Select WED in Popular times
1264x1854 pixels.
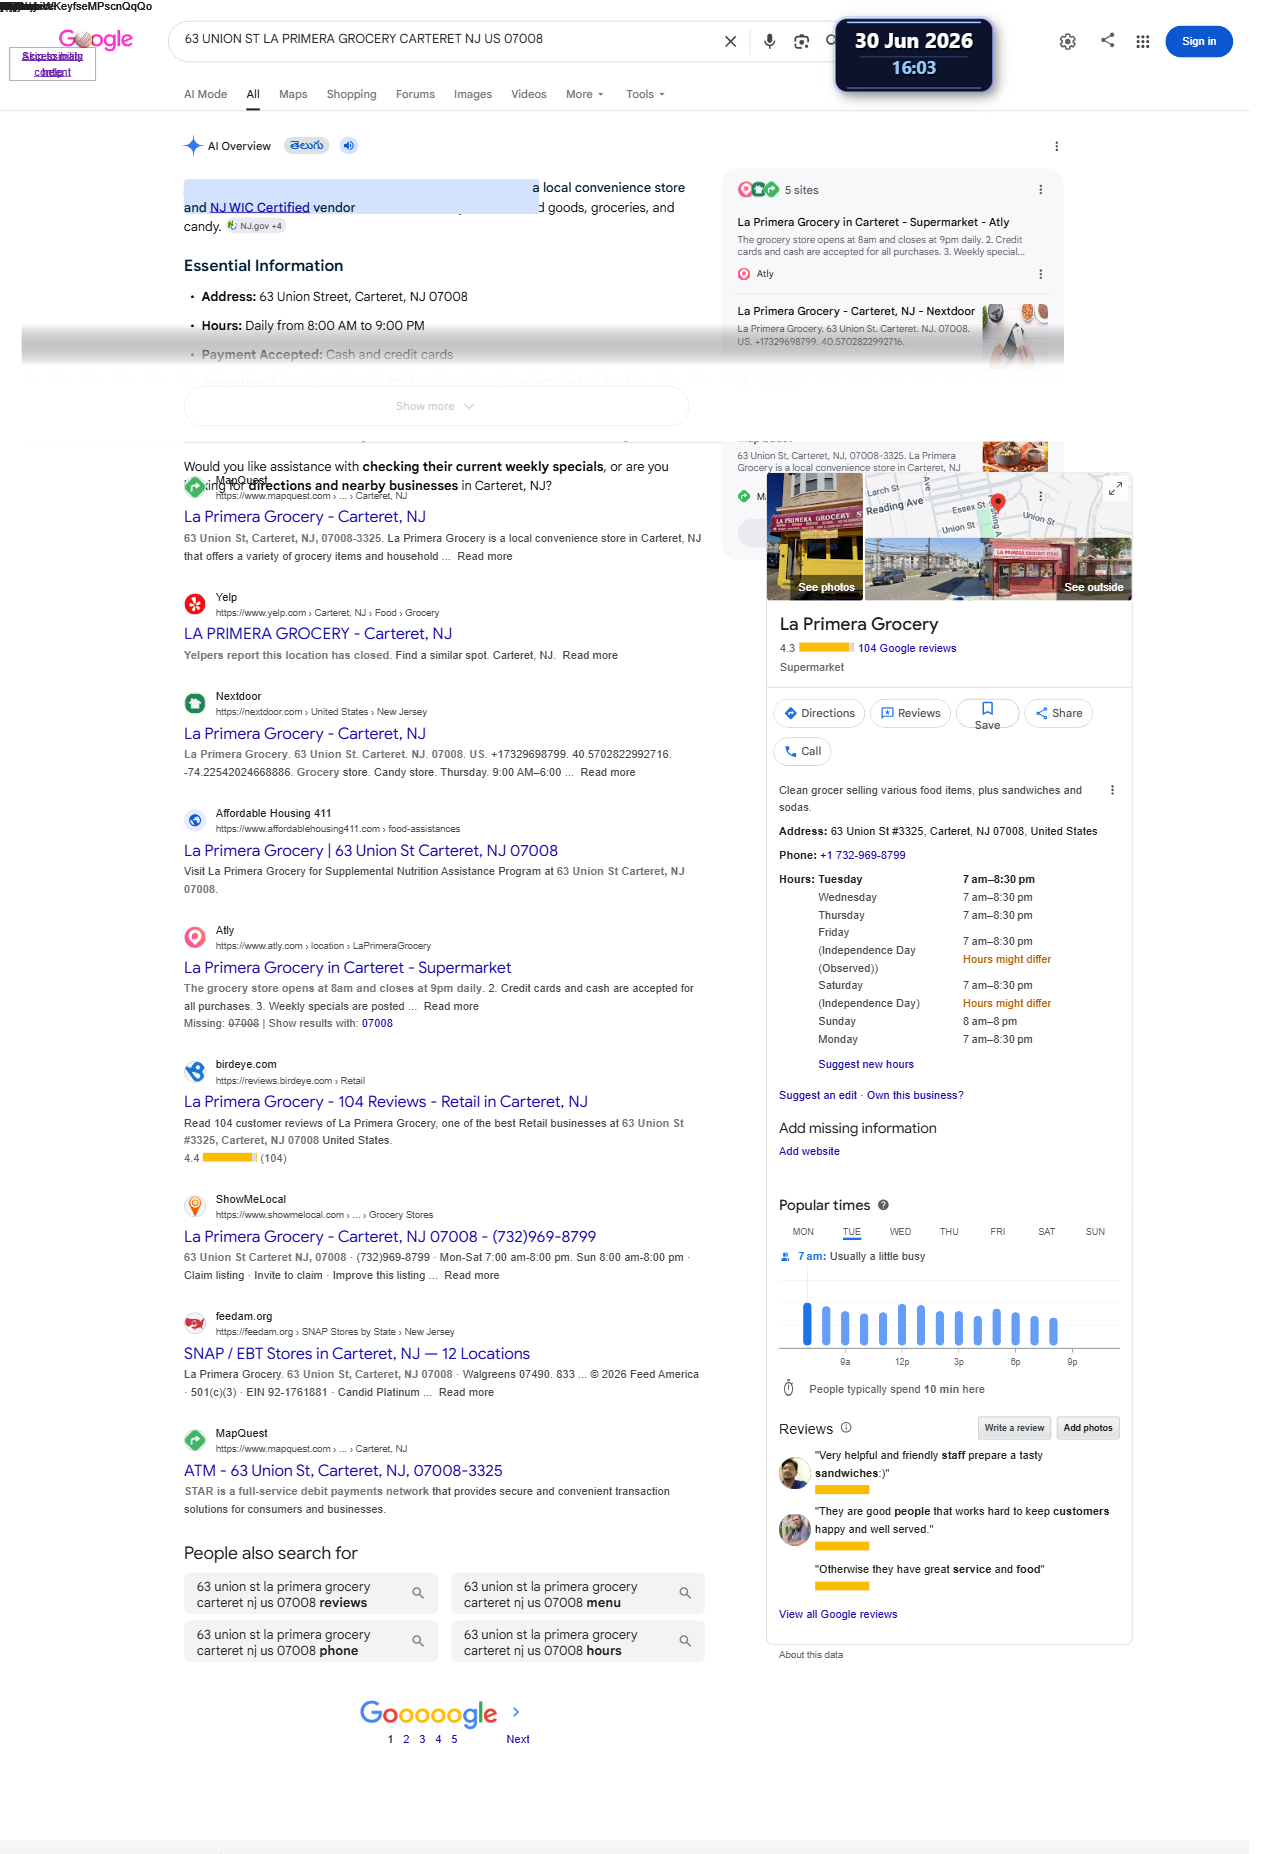pyautogui.click(x=900, y=1232)
